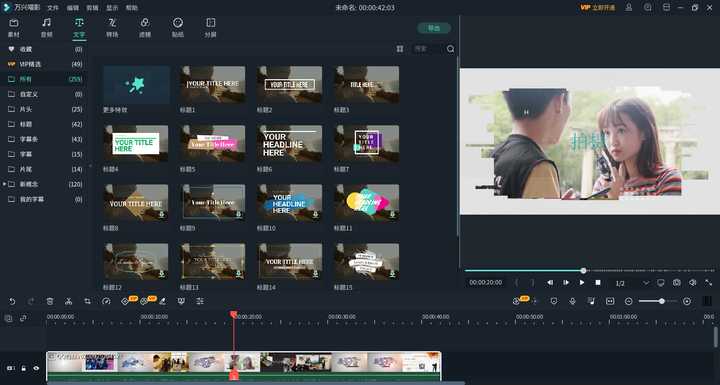Image resolution: width=720 pixels, height=385 pixels.
Task: Click the preview progress slider handle
Action: coord(583,271)
